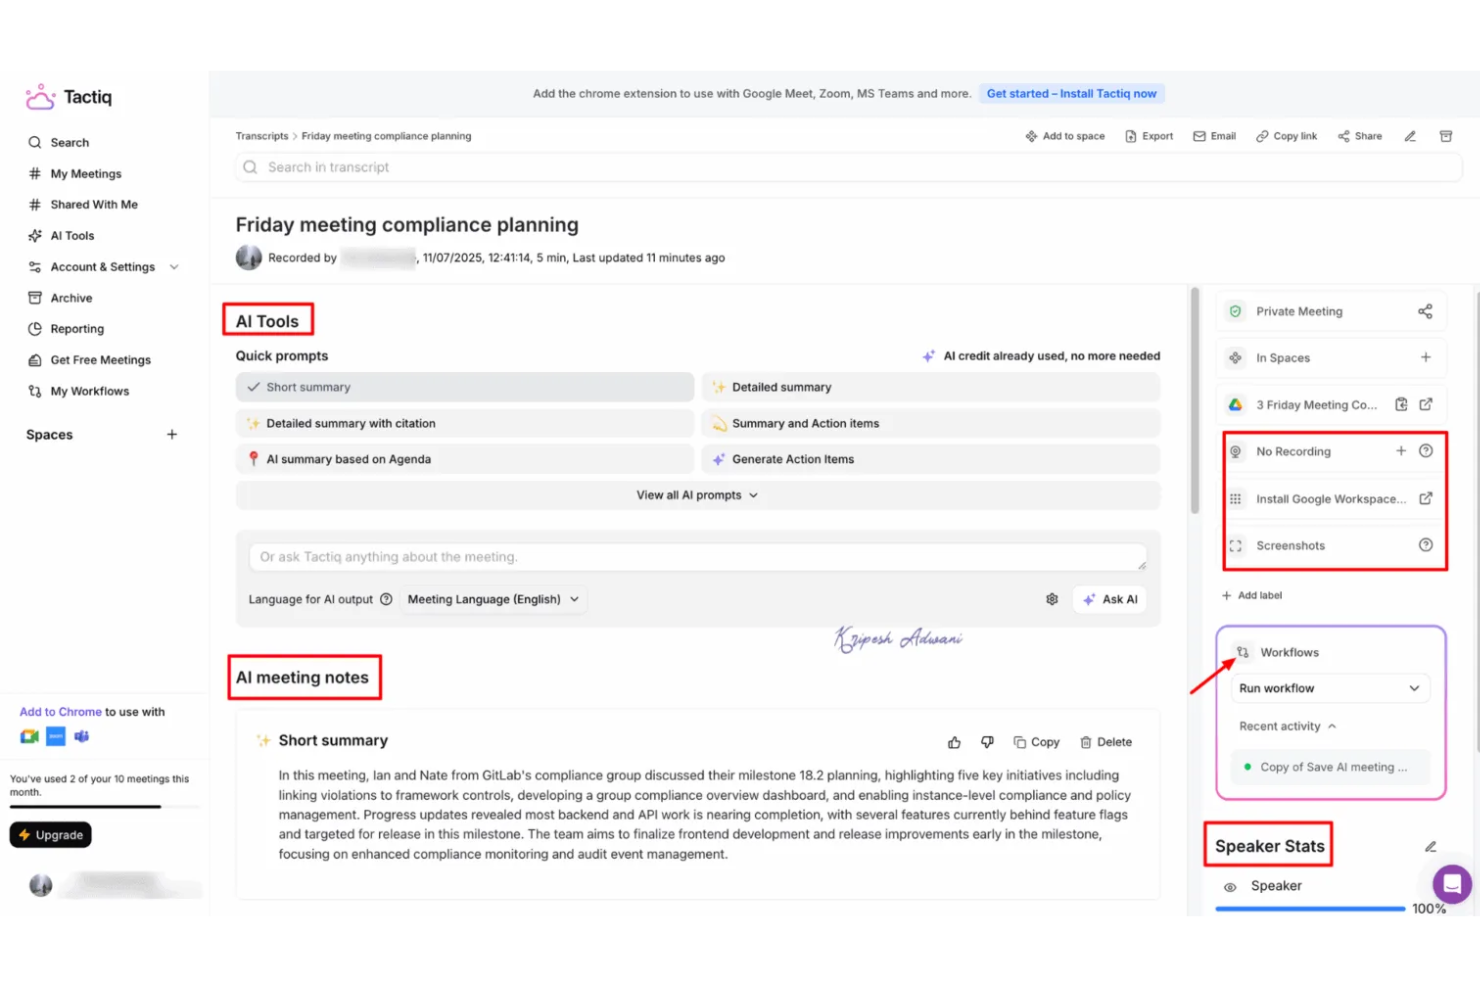Click Export in the top toolbar

click(1149, 136)
